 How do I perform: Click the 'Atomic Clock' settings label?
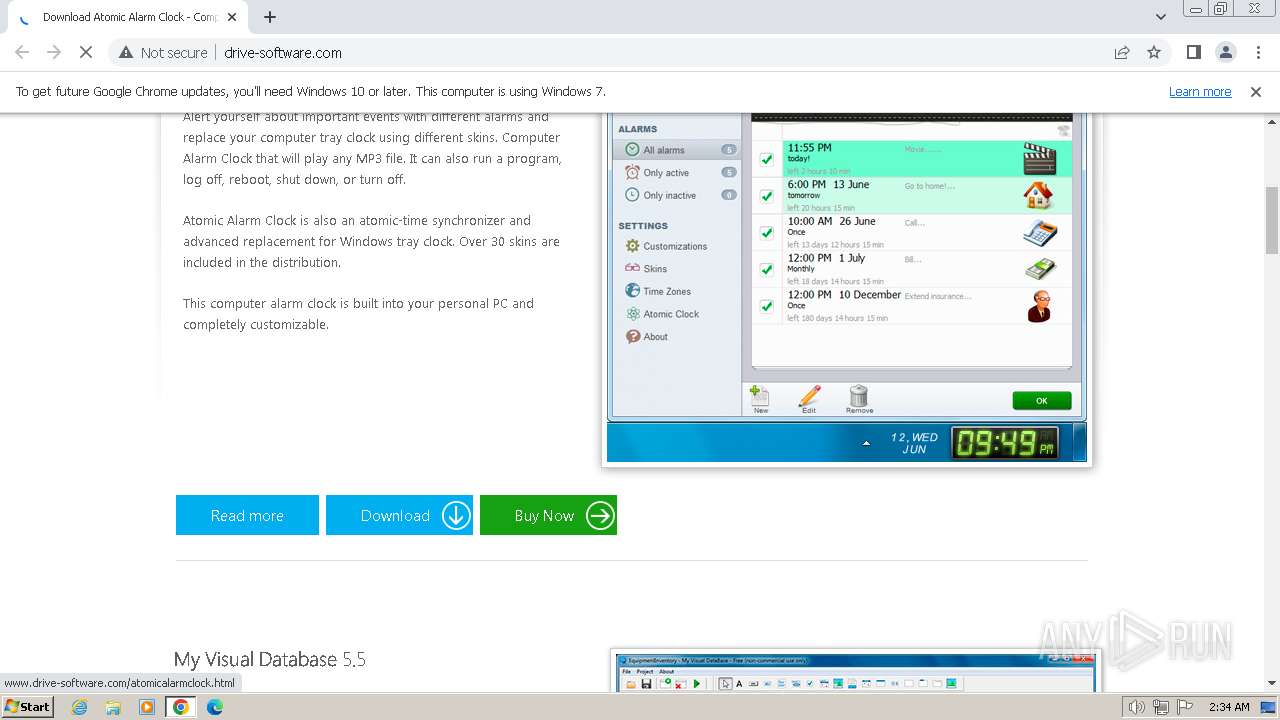[x=671, y=314]
